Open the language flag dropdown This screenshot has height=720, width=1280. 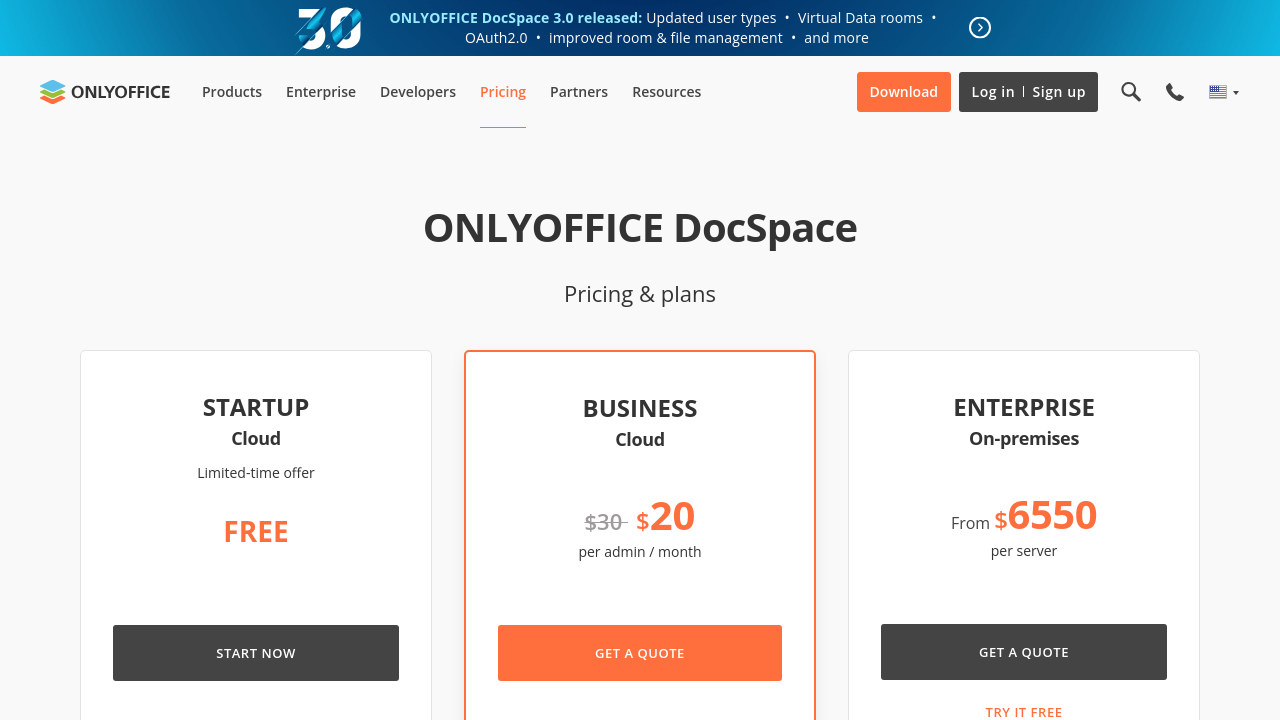[1224, 92]
